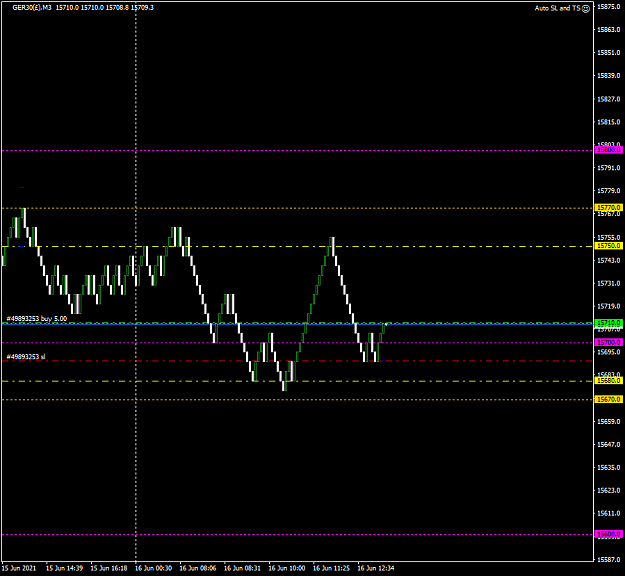Click the magenta 15700.0 price tag
Viewport: 625px width, 576px height.
coord(608,342)
